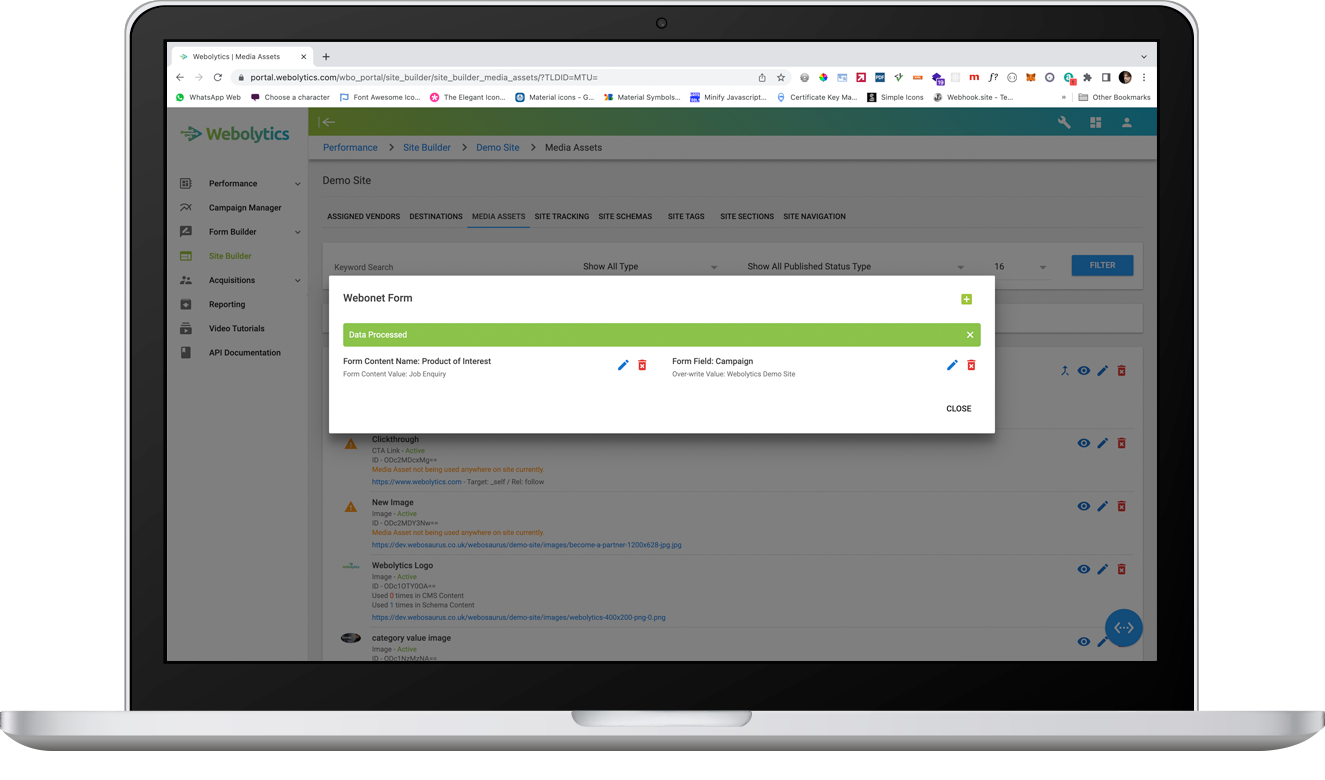
Task: Click the blue floating code action button
Action: 1123,628
